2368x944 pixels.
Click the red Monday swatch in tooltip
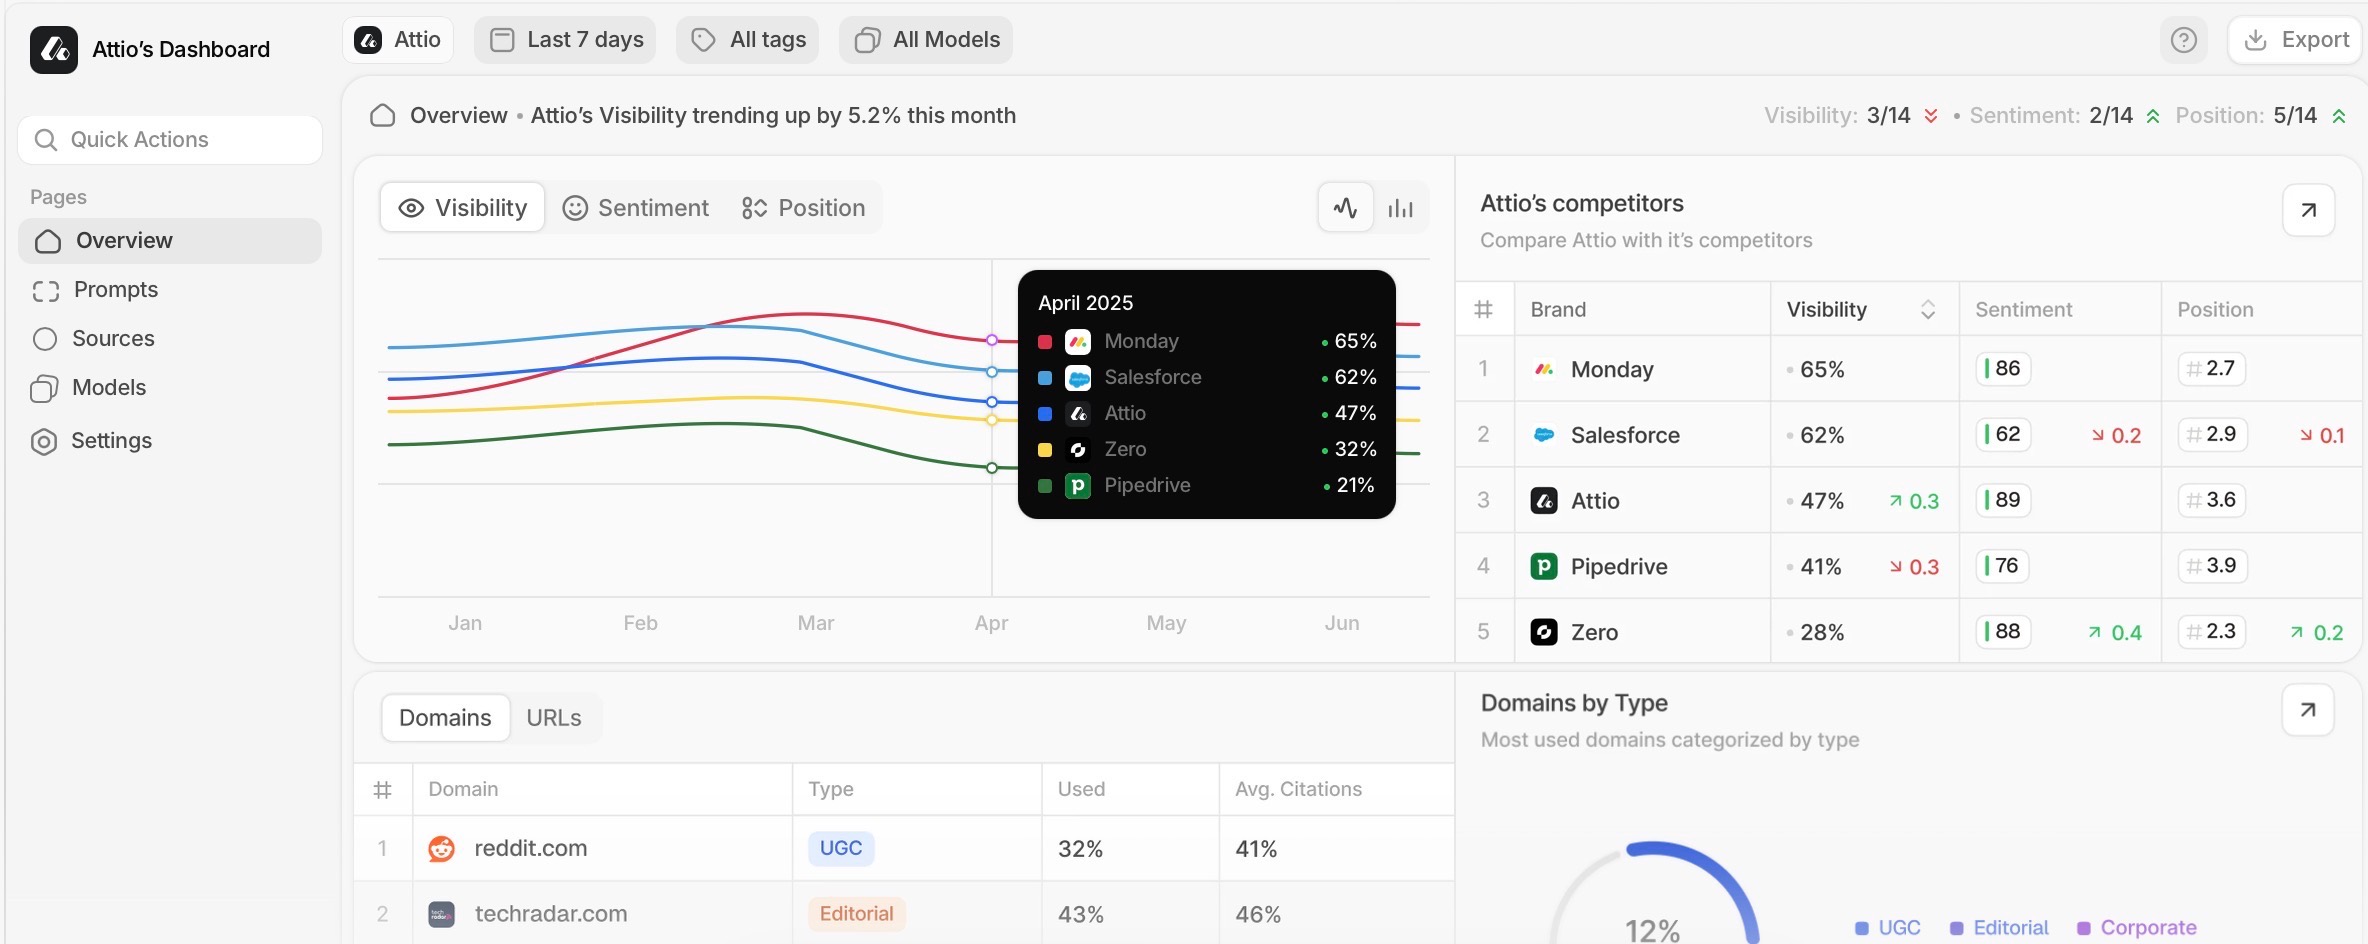coord(1045,342)
